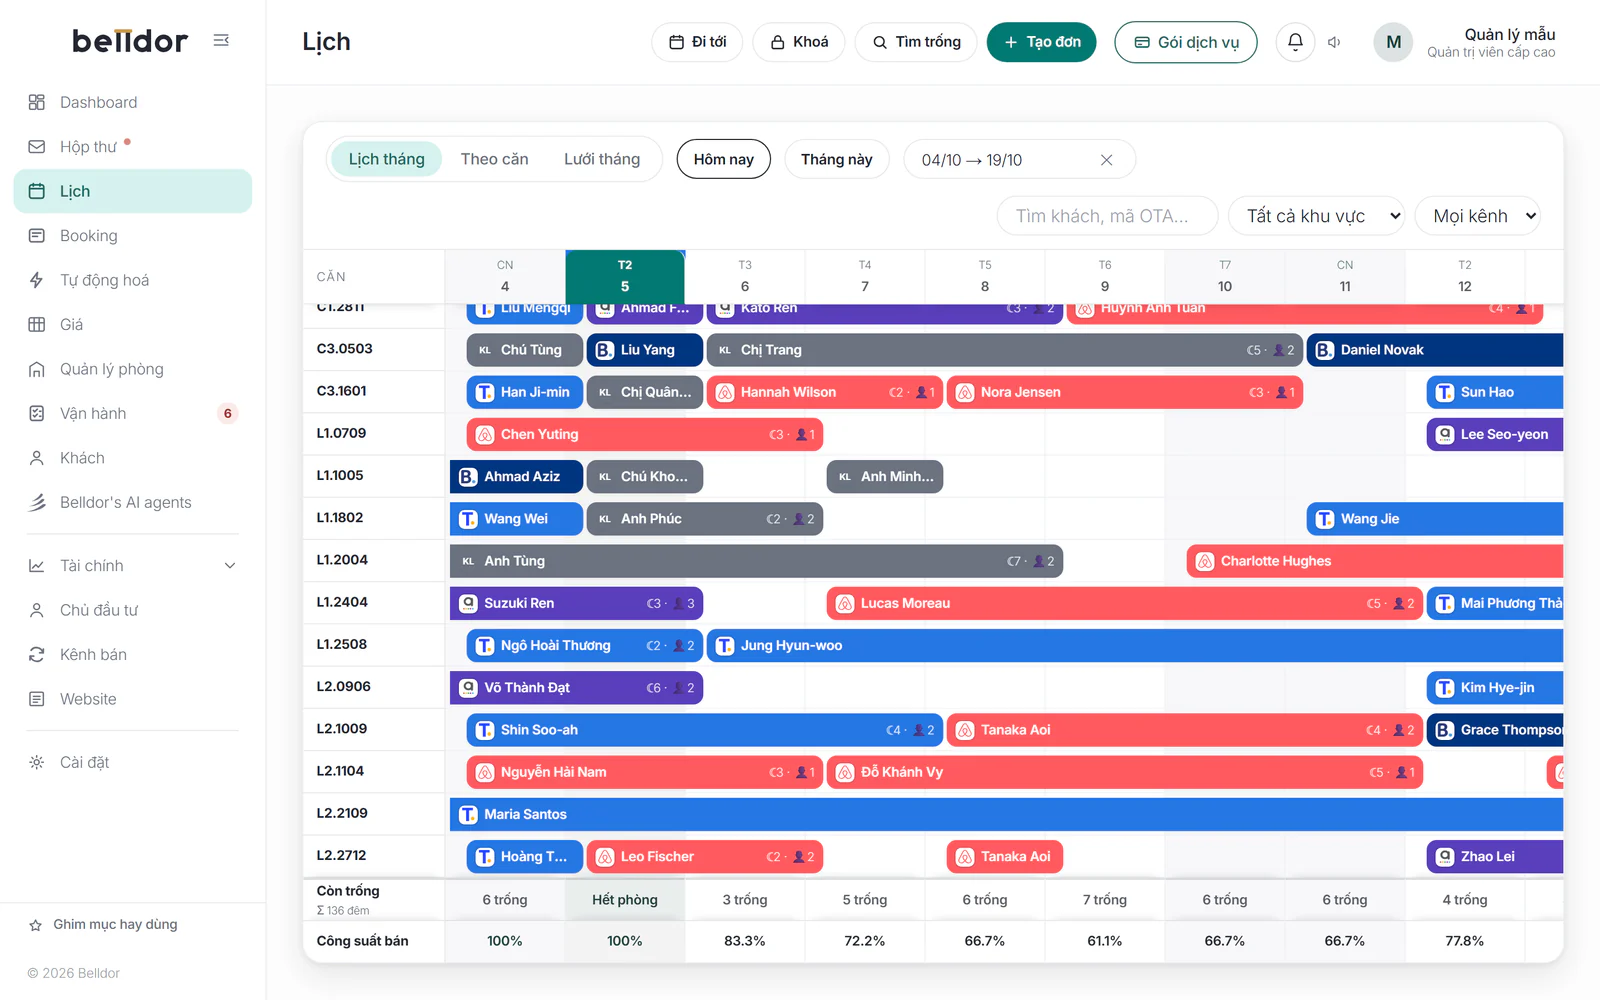
Task: Open the notifications bell
Action: pyautogui.click(x=1295, y=42)
